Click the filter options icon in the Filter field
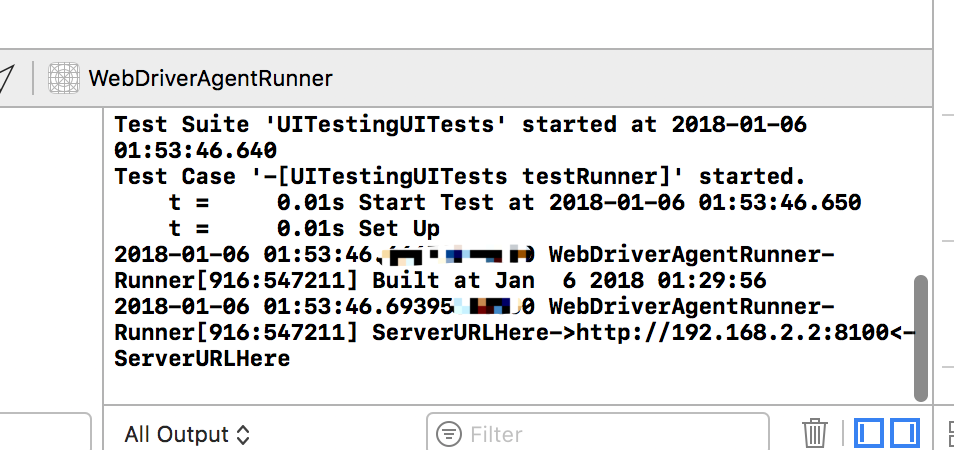Viewport: 954px width, 450px height. pyautogui.click(x=450, y=434)
